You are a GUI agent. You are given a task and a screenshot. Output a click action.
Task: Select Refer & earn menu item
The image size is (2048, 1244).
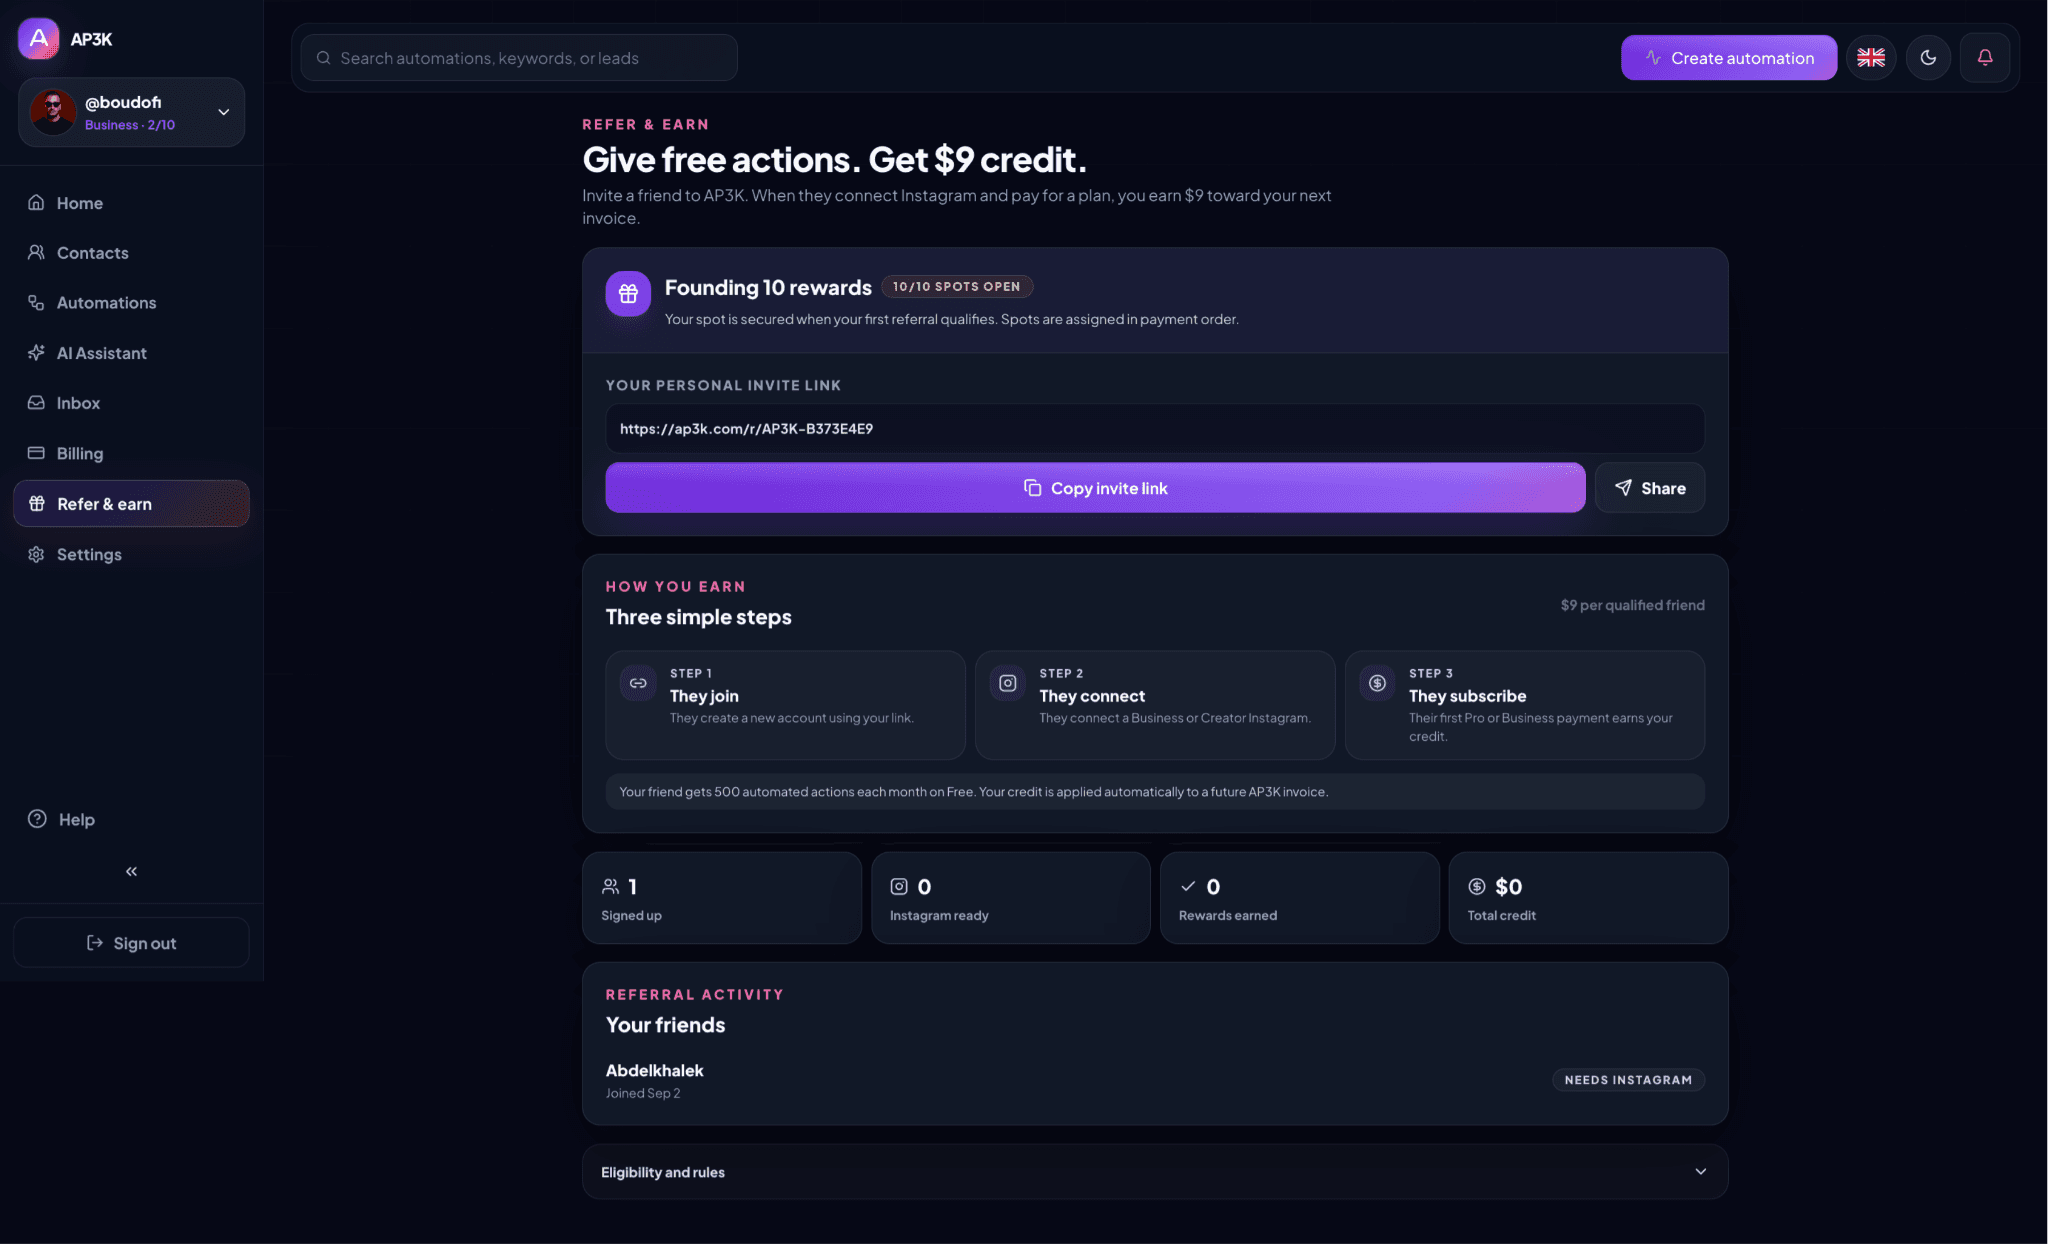[x=131, y=503]
